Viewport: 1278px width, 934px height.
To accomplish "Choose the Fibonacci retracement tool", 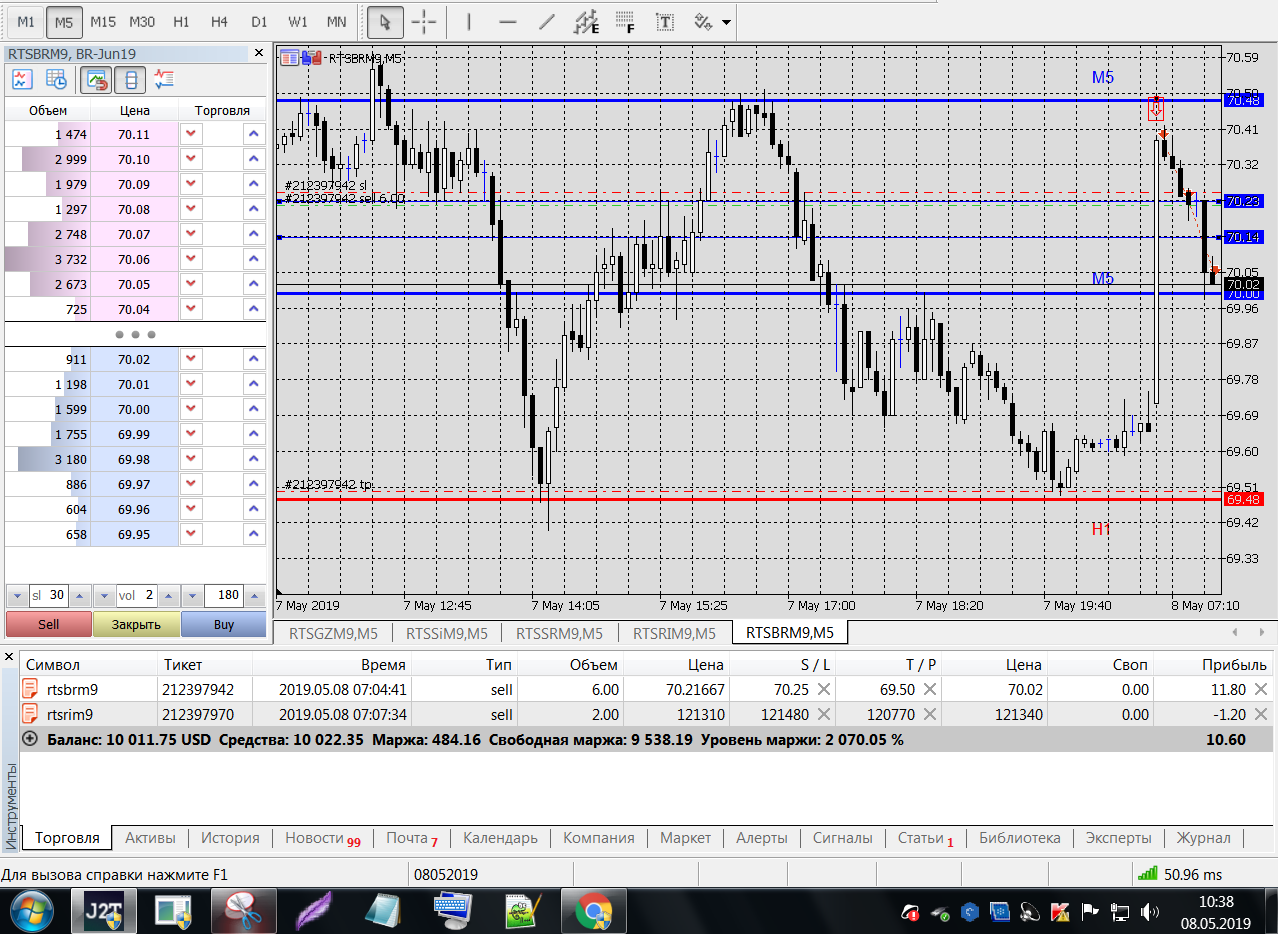I will [626, 21].
